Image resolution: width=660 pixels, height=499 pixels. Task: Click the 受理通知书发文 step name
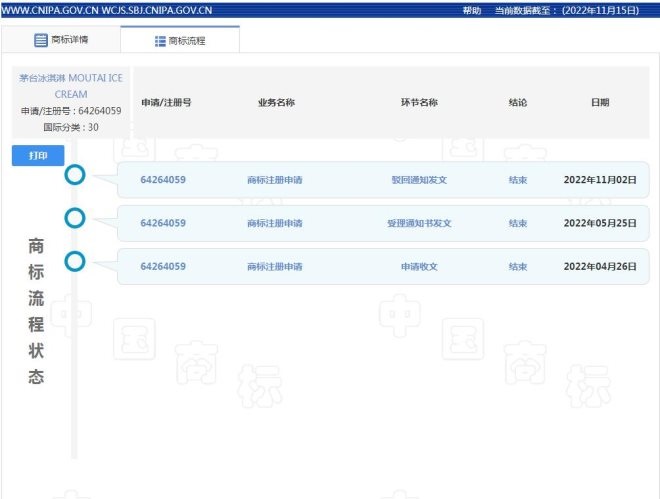pos(419,223)
